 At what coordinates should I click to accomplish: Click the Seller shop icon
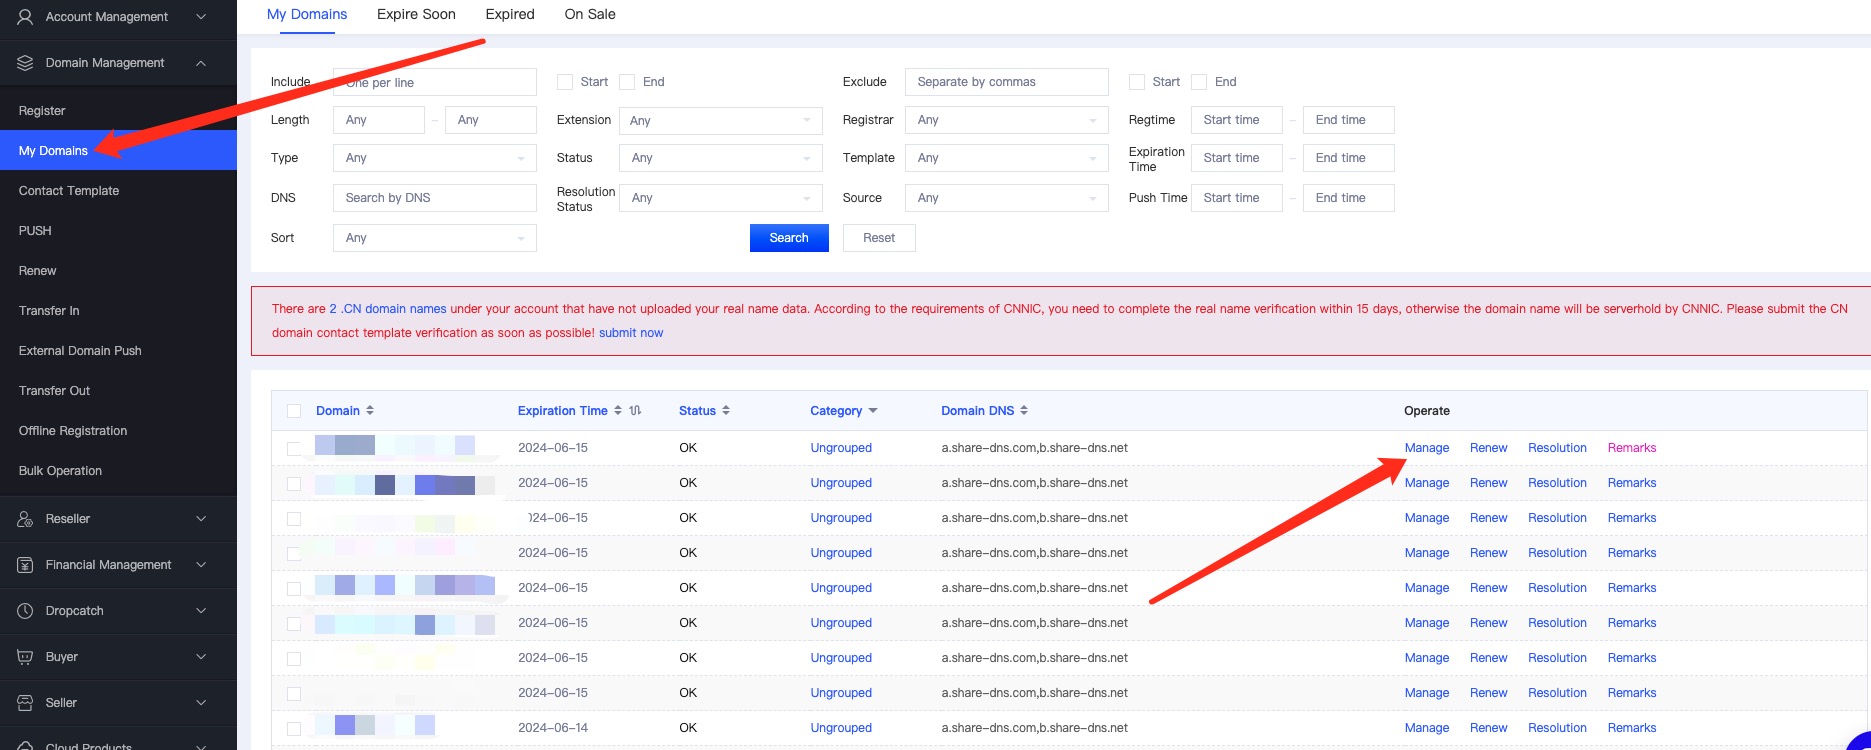(26, 703)
